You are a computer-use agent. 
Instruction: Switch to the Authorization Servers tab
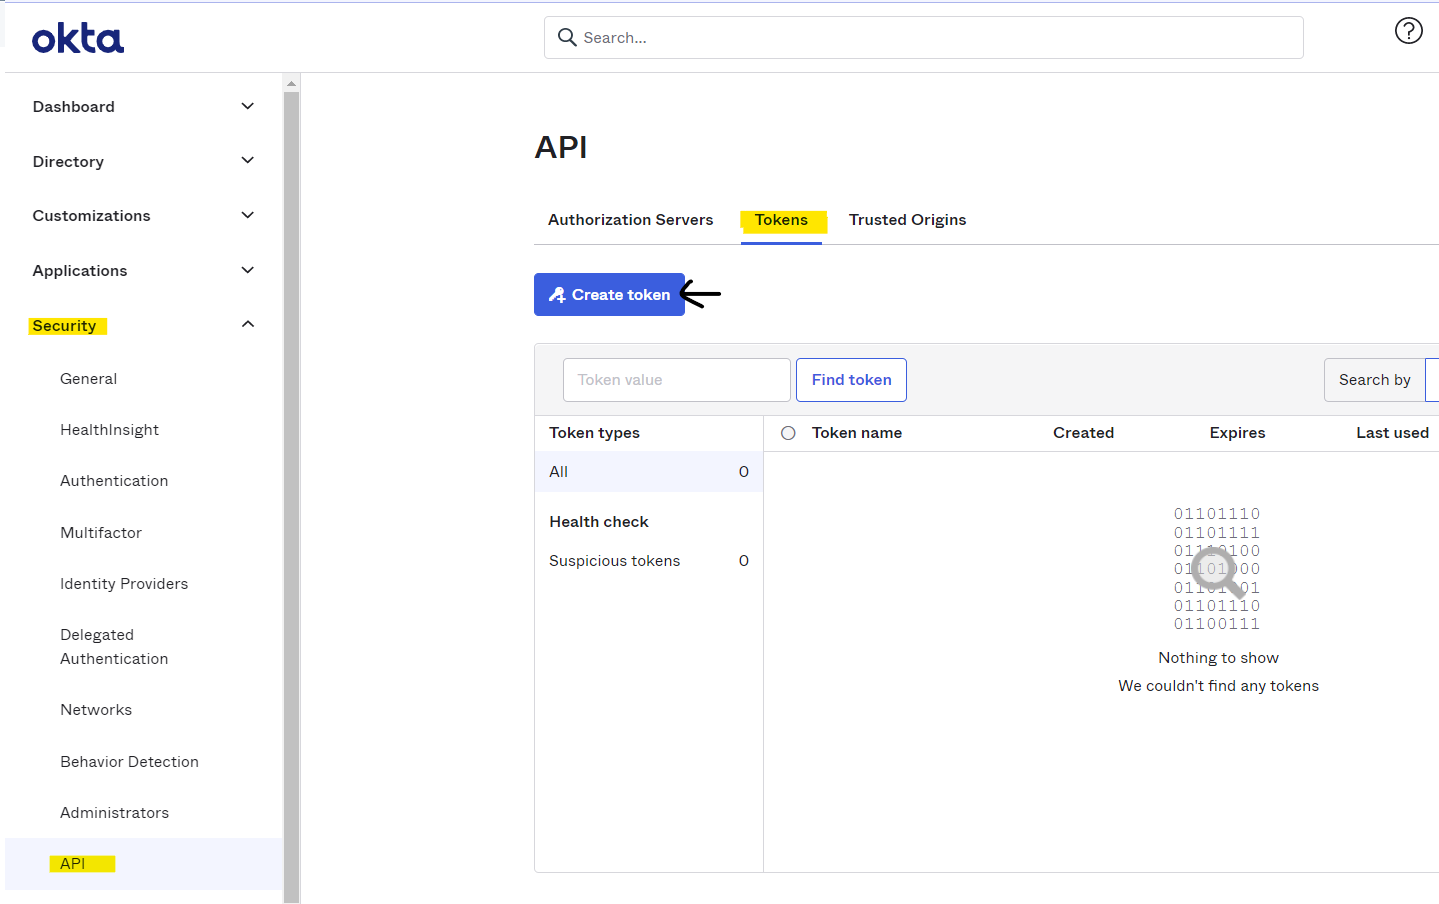tap(630, 219)
